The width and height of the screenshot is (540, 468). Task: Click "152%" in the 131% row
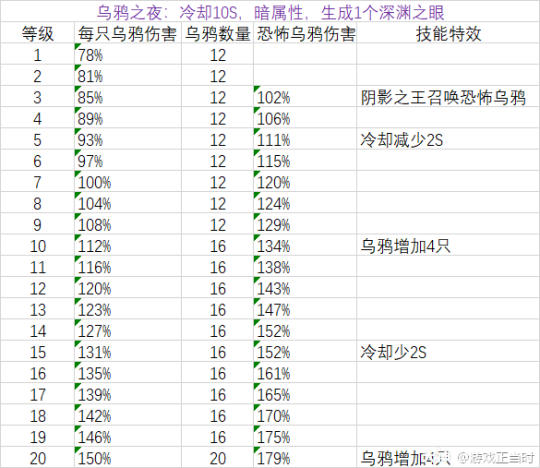pos(305,352)
